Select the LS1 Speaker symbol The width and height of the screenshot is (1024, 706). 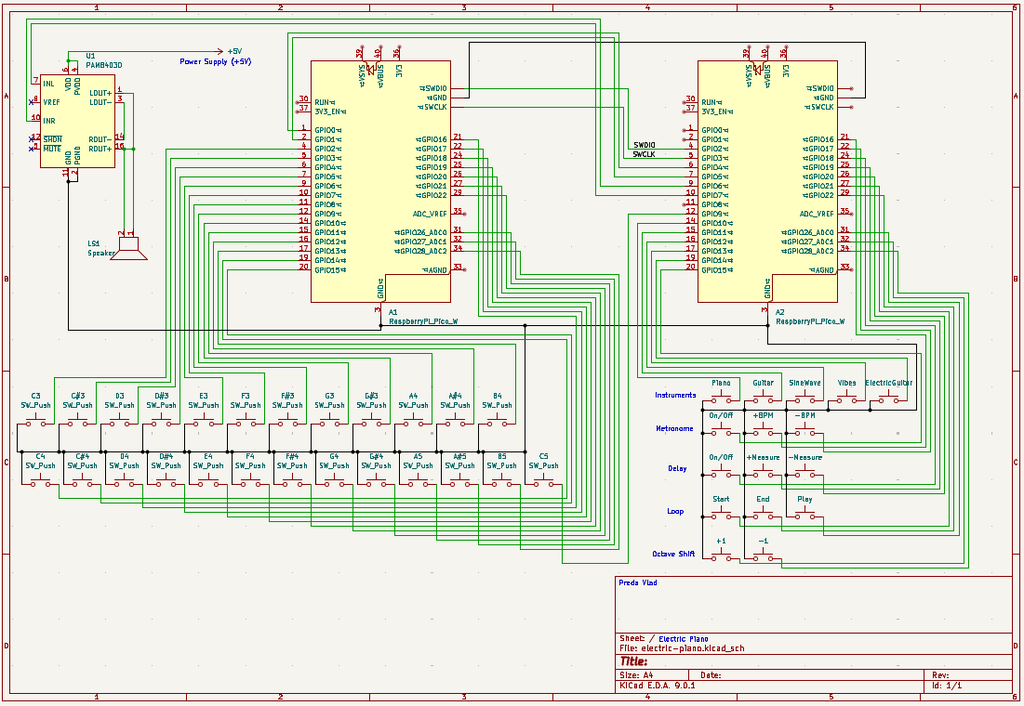pos(129,248)
